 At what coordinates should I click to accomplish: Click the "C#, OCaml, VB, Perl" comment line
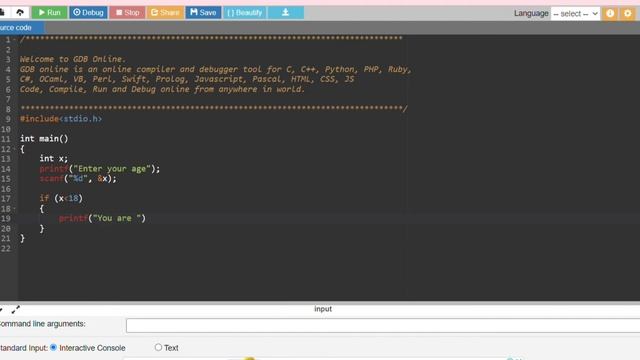pyautogui.click(x=187, y=79)
